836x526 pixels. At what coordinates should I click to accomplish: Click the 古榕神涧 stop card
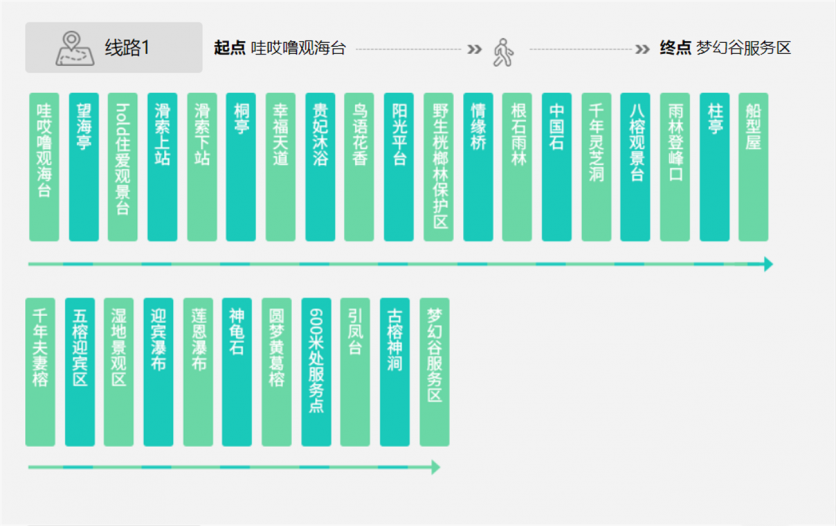[x=395, y=372]
